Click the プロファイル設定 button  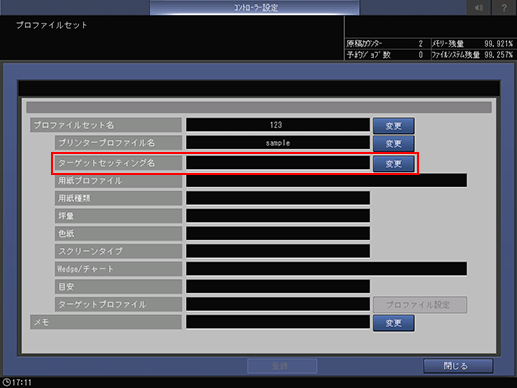[x=420, y=305]
